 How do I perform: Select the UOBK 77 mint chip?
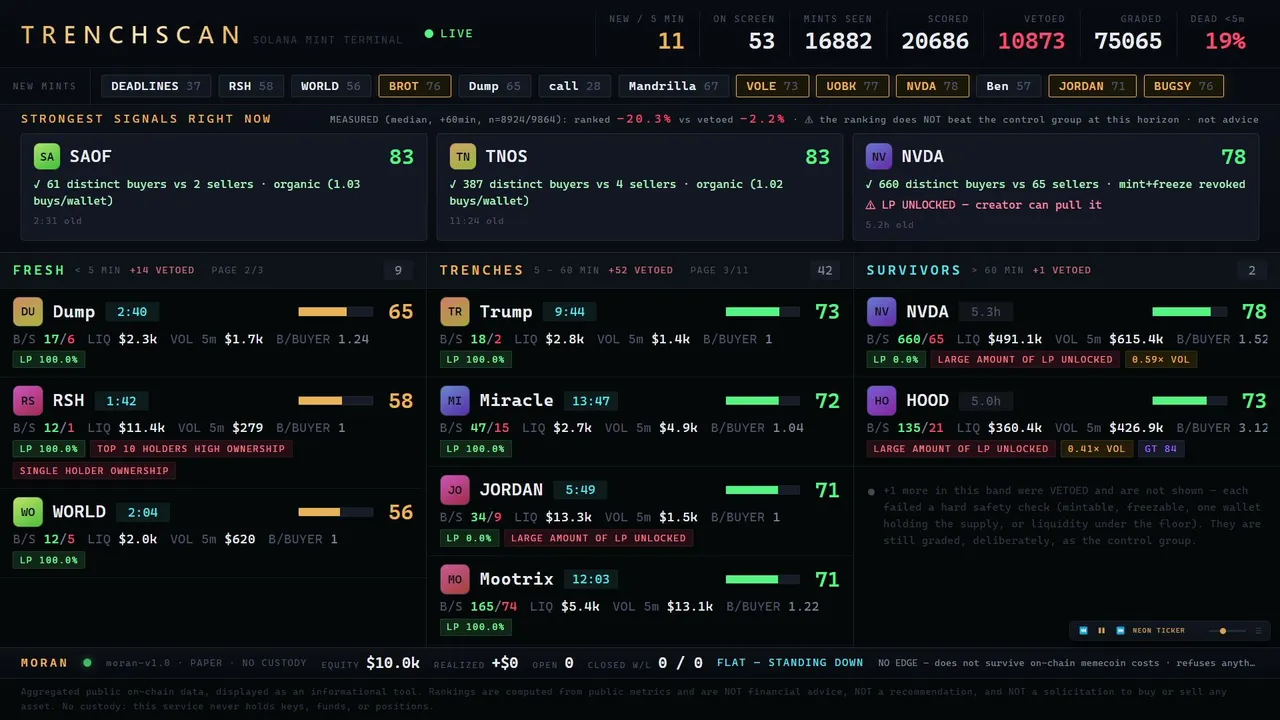point(853,86)
